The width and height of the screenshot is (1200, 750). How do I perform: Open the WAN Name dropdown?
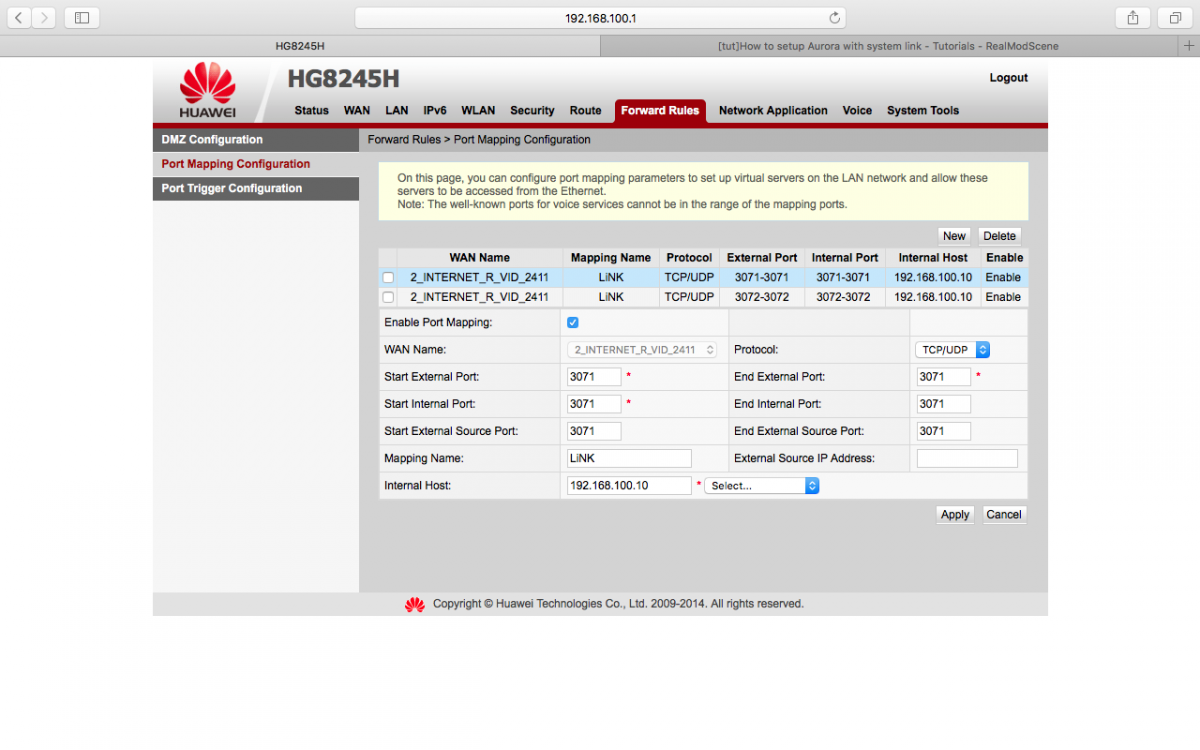[x=642, y=350]
